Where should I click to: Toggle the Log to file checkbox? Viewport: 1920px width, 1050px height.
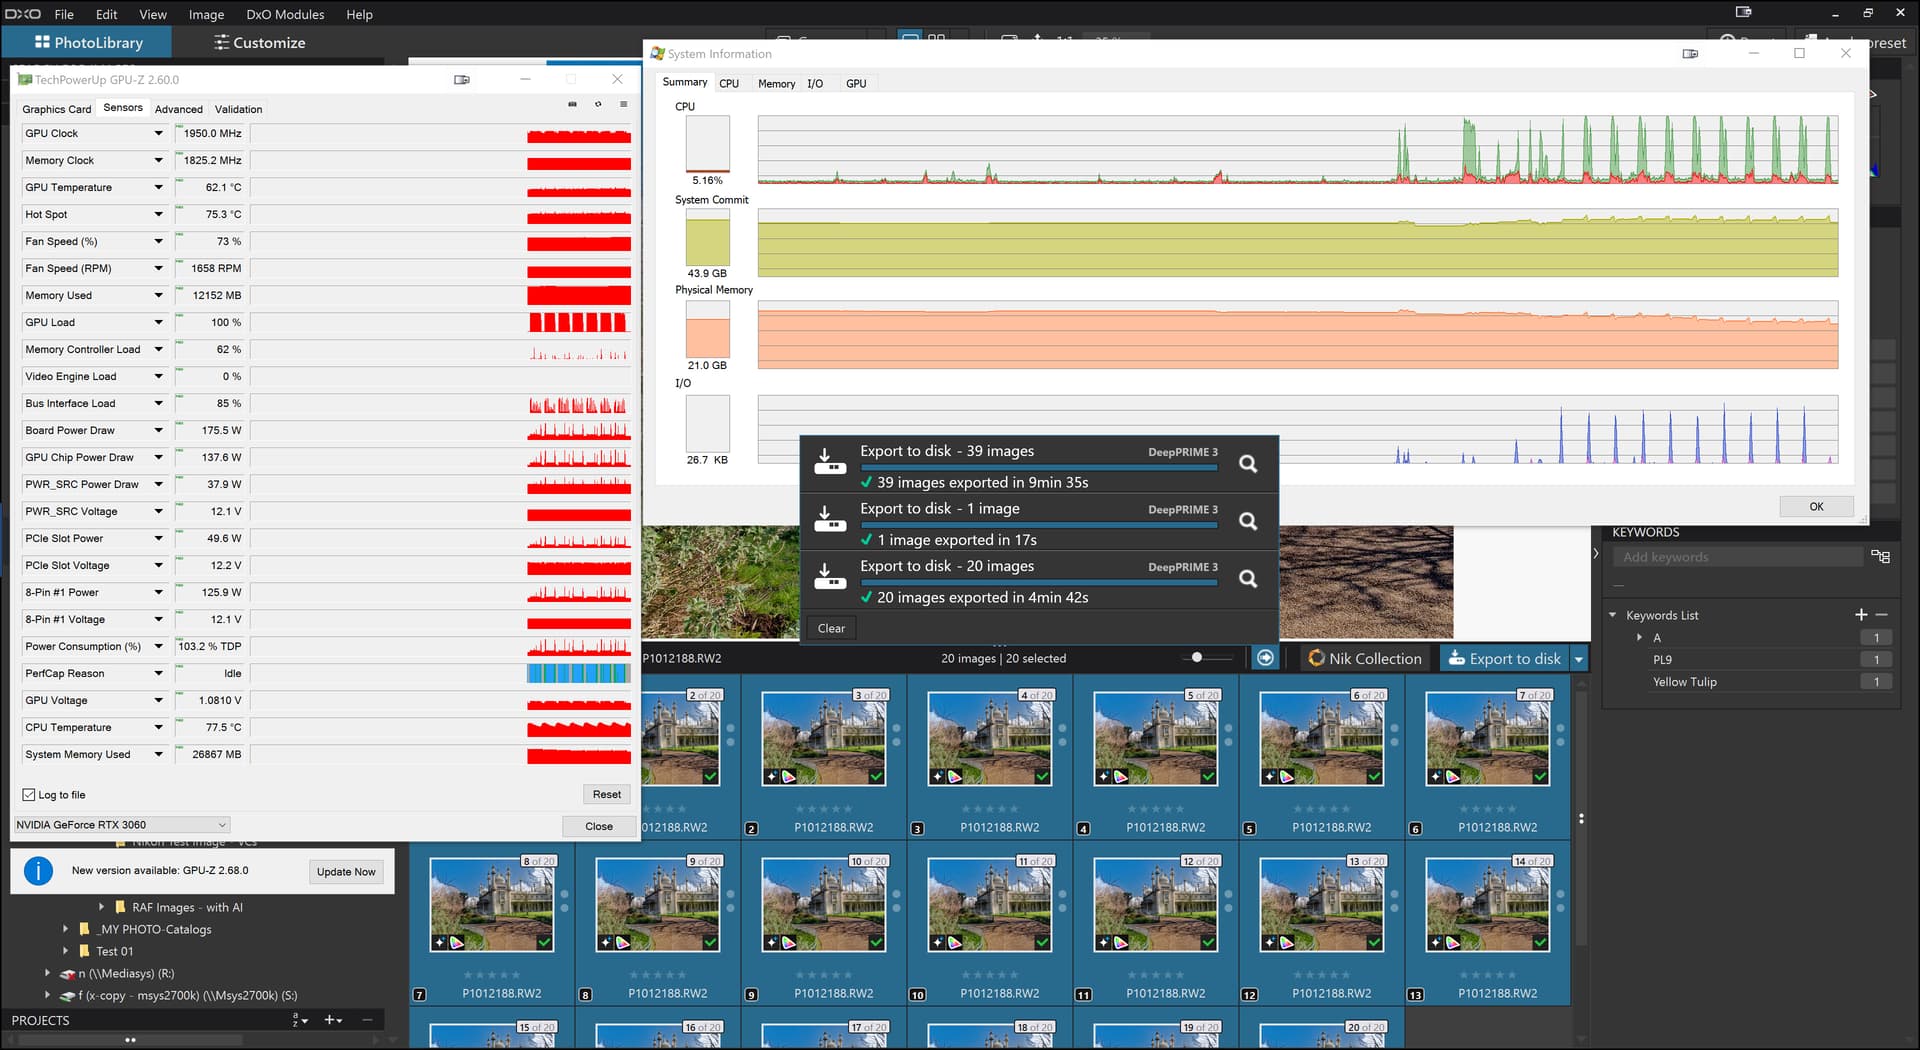(x=29, y=795)
